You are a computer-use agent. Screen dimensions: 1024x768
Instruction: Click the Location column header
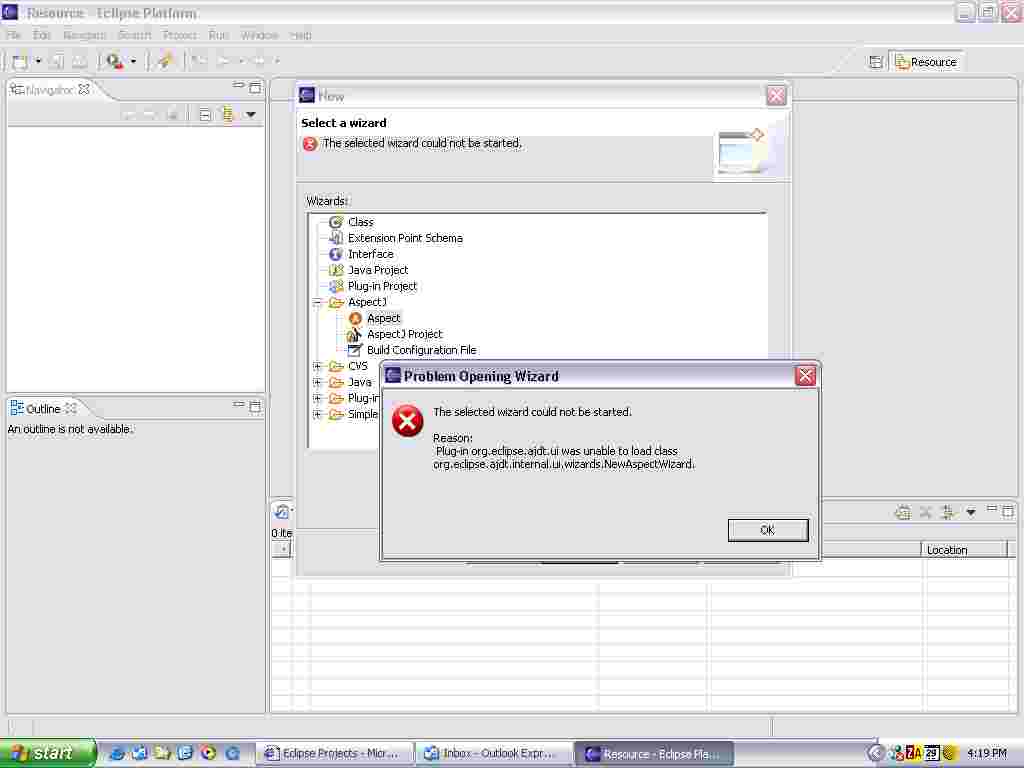(964, 550)
